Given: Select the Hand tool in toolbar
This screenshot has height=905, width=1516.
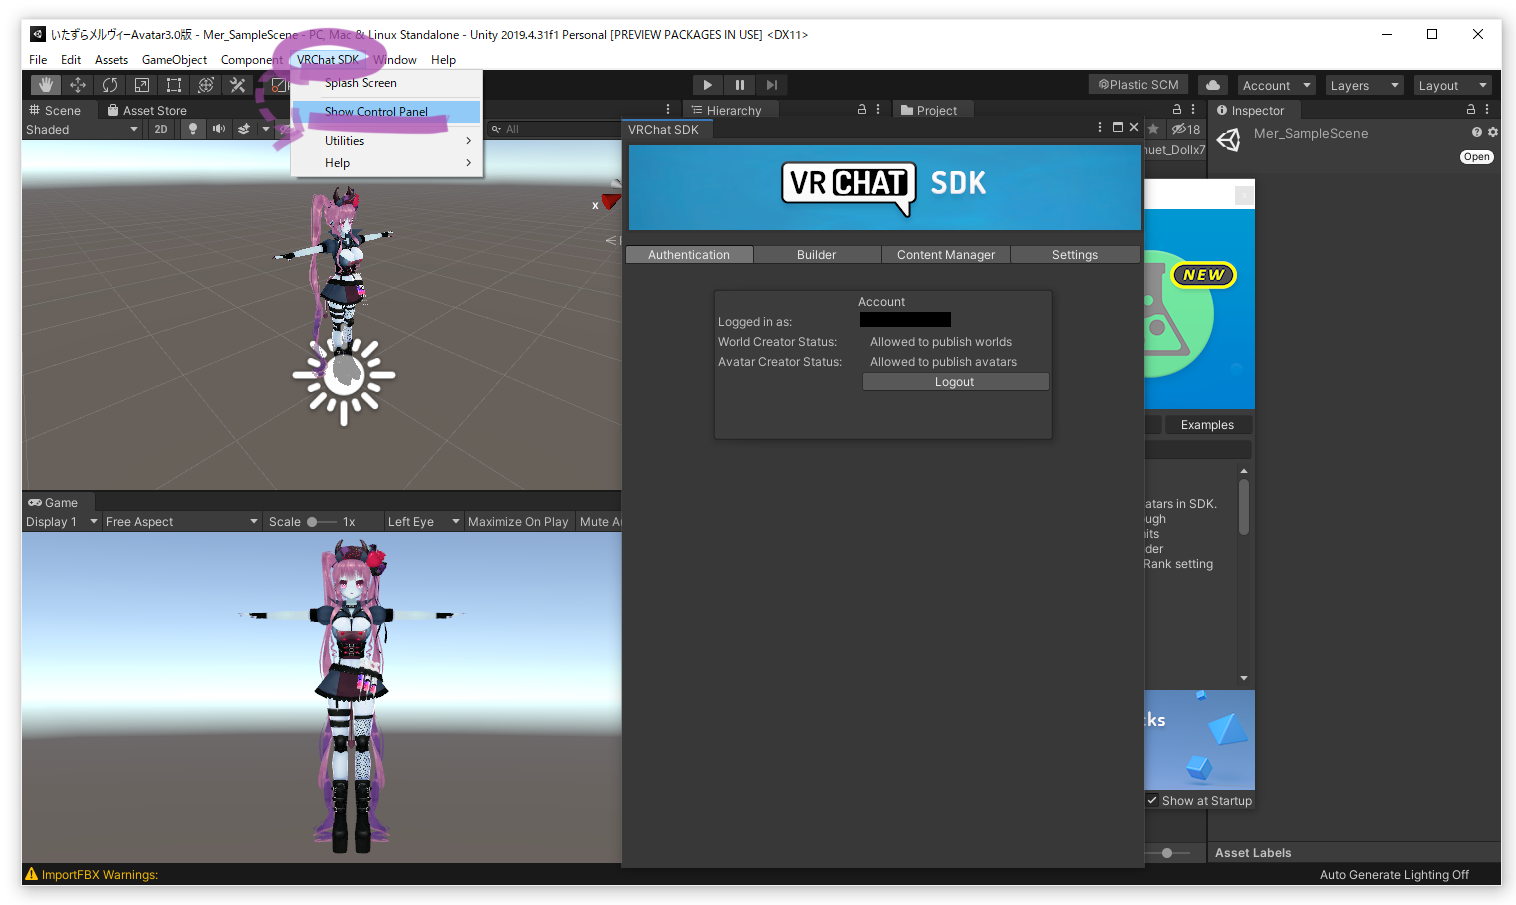Looking at the screenshot, I should pos(45,85).
